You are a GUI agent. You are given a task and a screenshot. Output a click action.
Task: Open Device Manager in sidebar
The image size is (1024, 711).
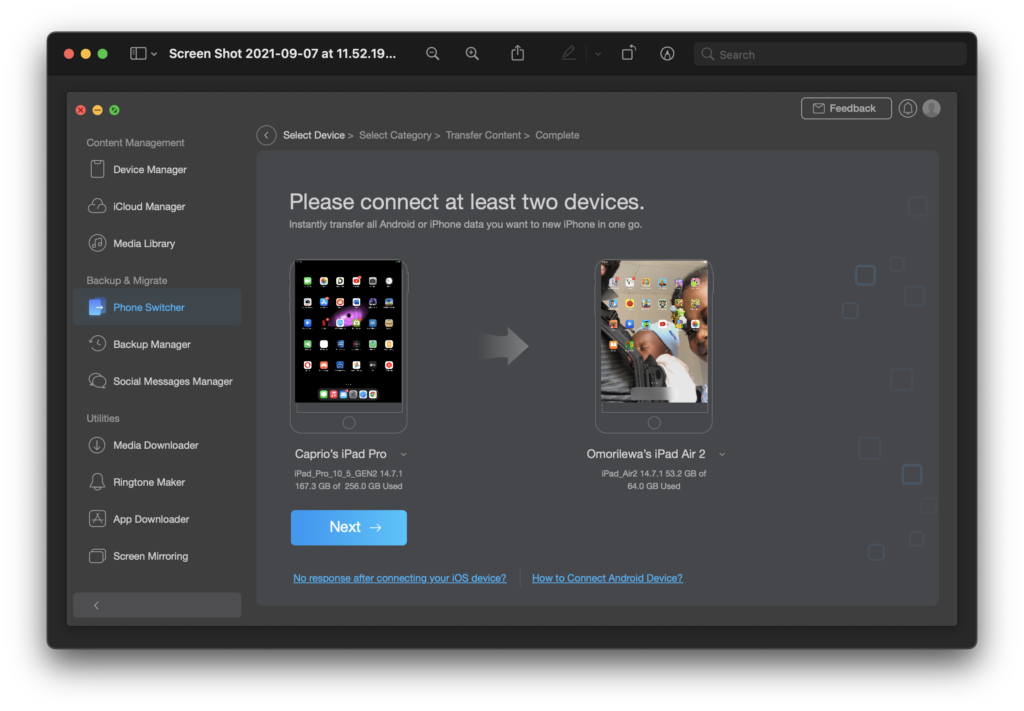[x=157, y=170]
